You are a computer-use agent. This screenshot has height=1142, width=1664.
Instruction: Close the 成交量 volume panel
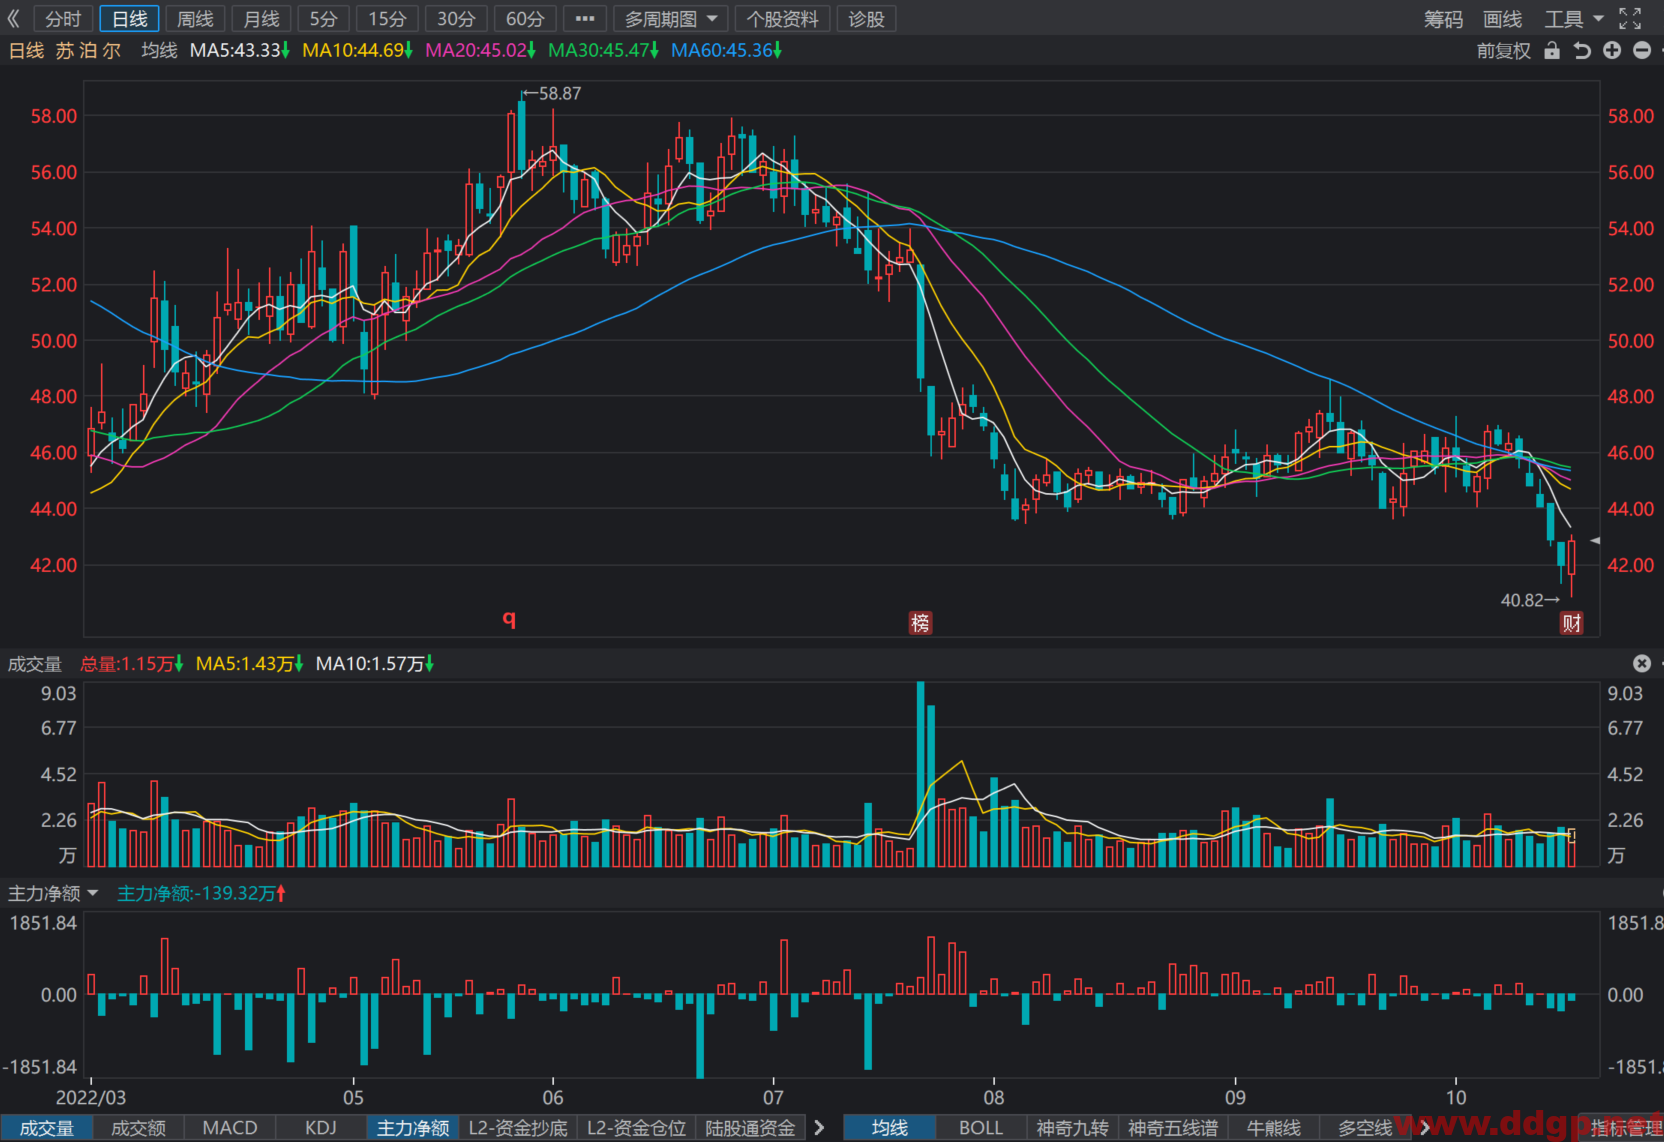(x=1642, y=663)
